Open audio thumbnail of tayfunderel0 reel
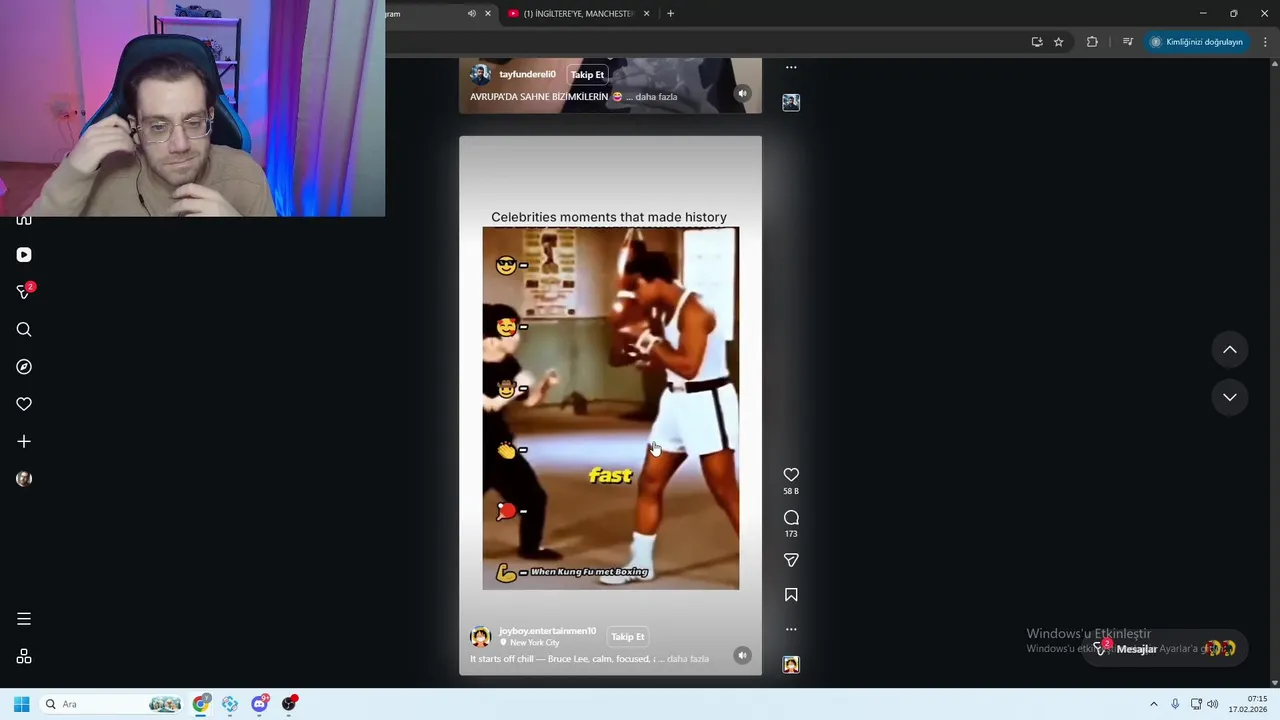This screenshot has height=720, width=1280. coord(791,102)
